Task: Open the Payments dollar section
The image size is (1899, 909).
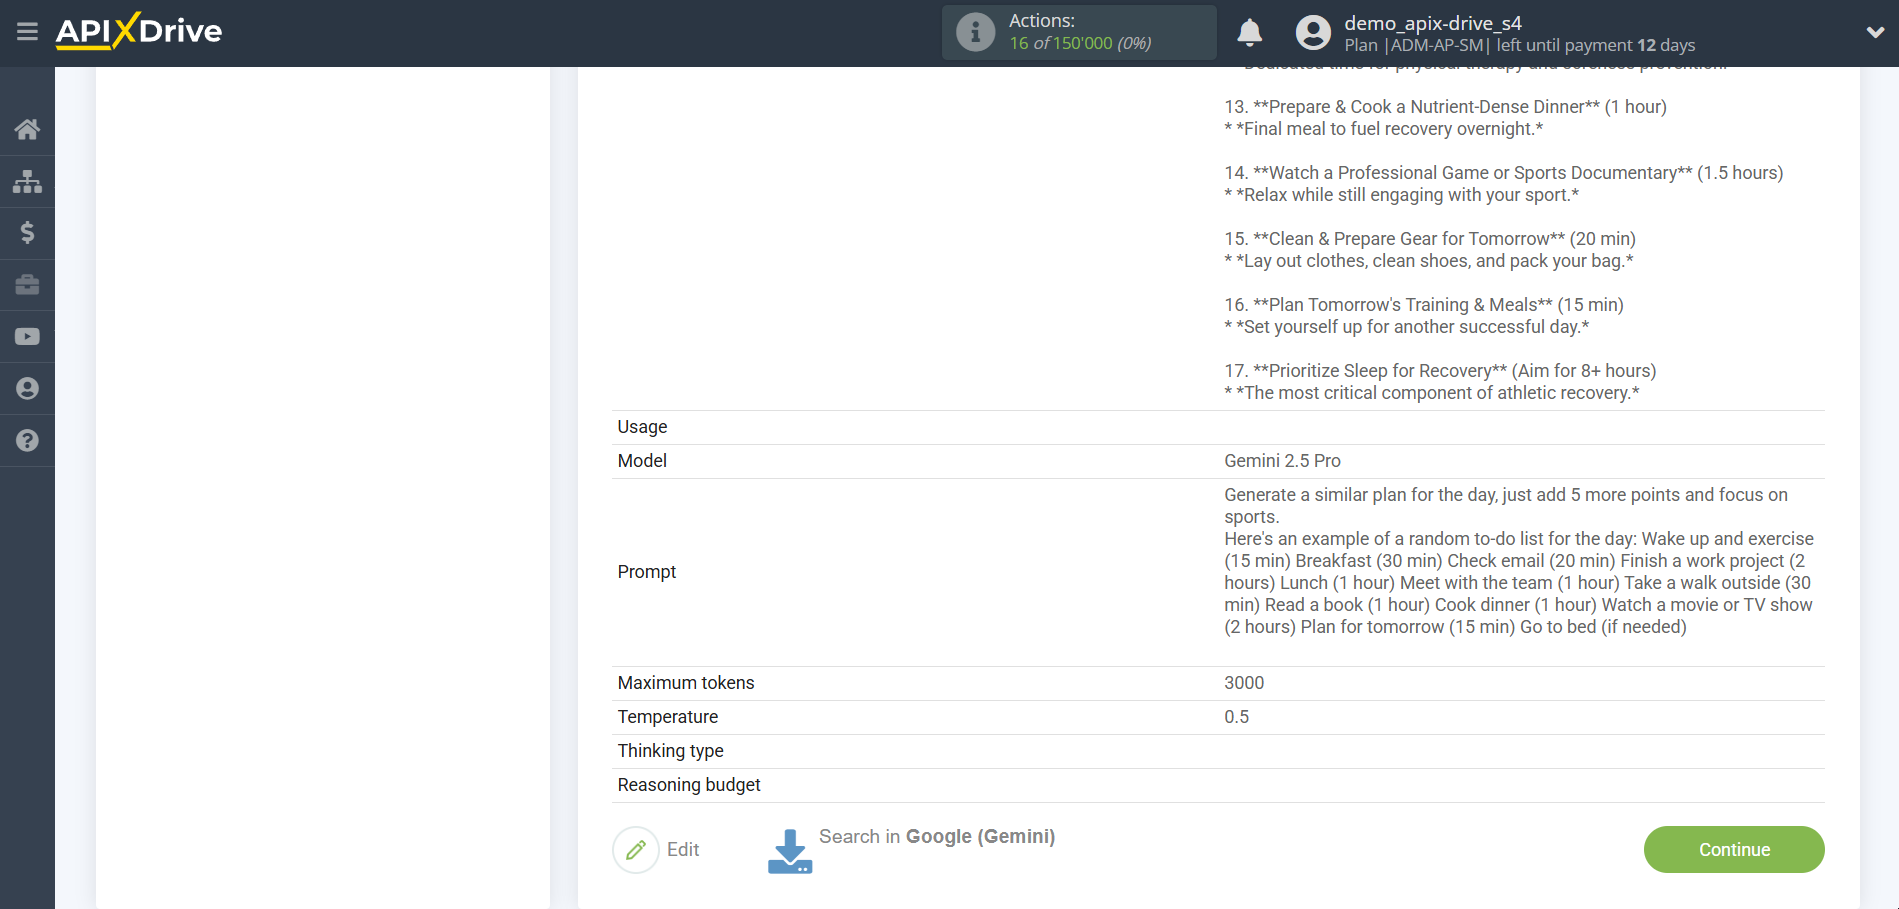Action: (27, 233)
